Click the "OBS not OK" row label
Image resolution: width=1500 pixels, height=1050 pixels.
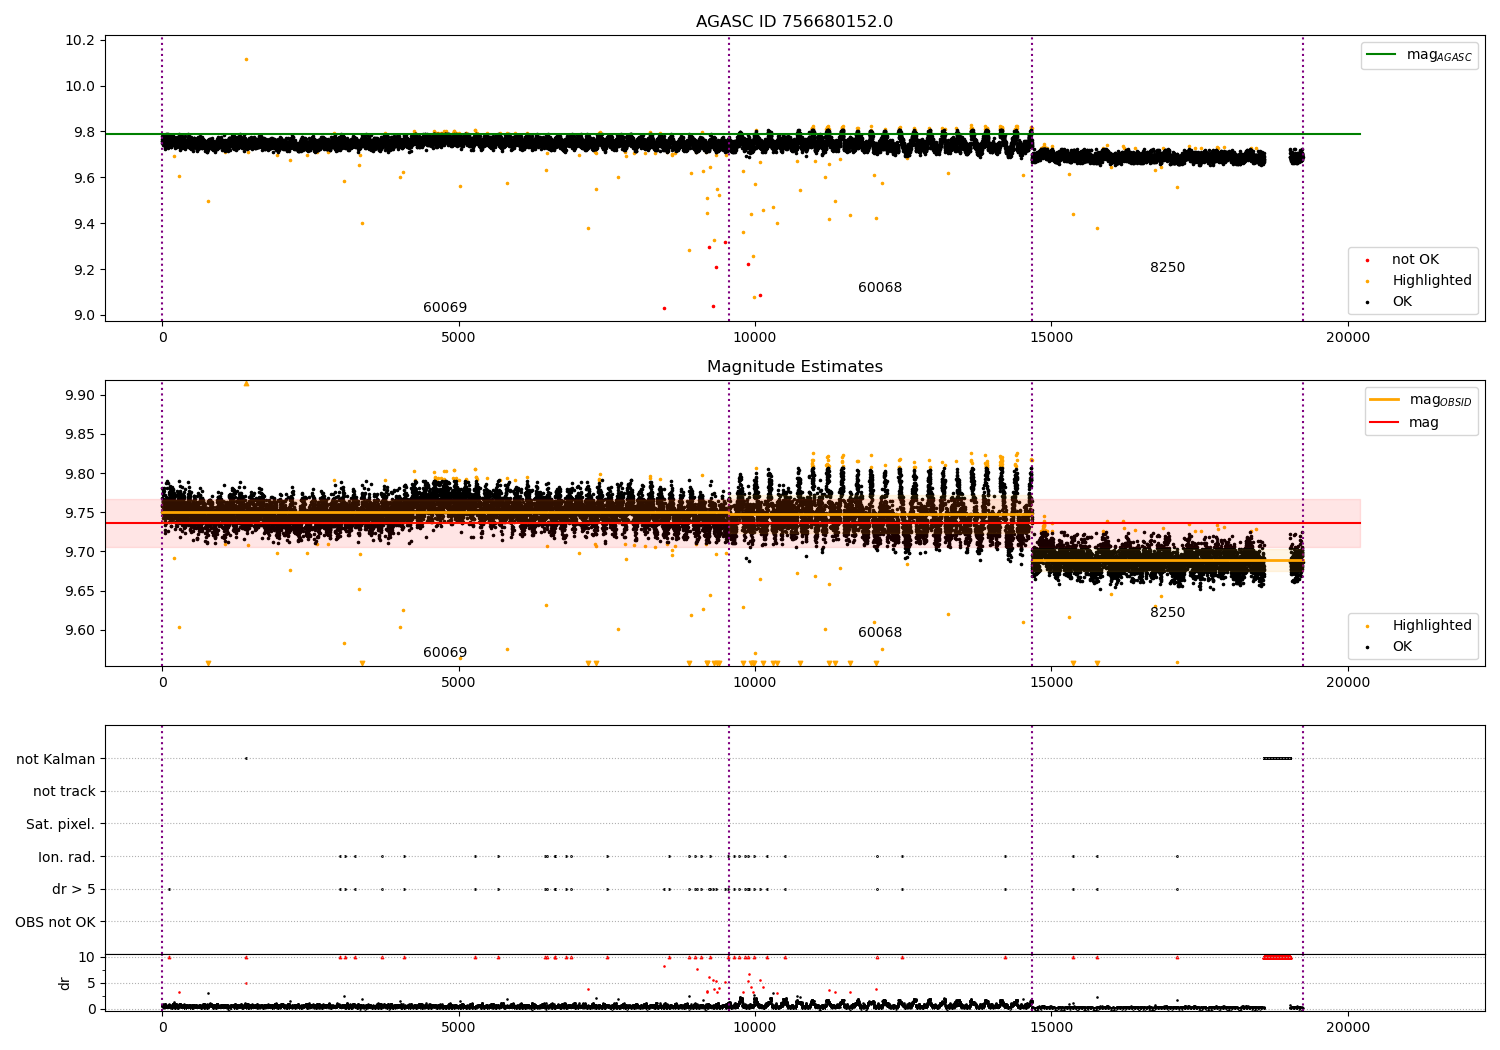[x=55, y=922]
